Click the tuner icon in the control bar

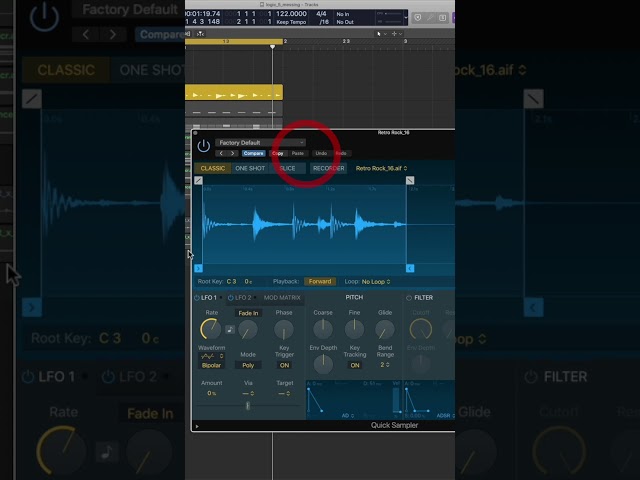click(x=430, y=18)
